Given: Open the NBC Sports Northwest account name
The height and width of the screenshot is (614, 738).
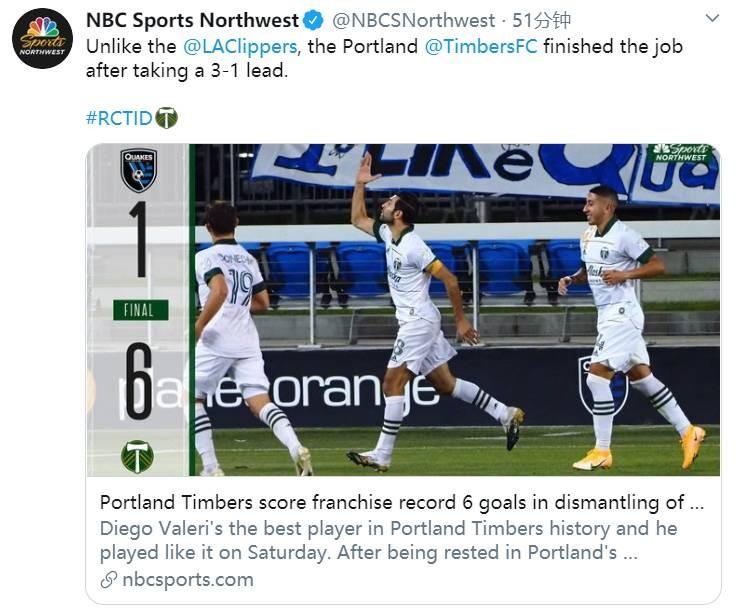Looking at the screenshot, I should pyautogui.click(x=192, y=20).
